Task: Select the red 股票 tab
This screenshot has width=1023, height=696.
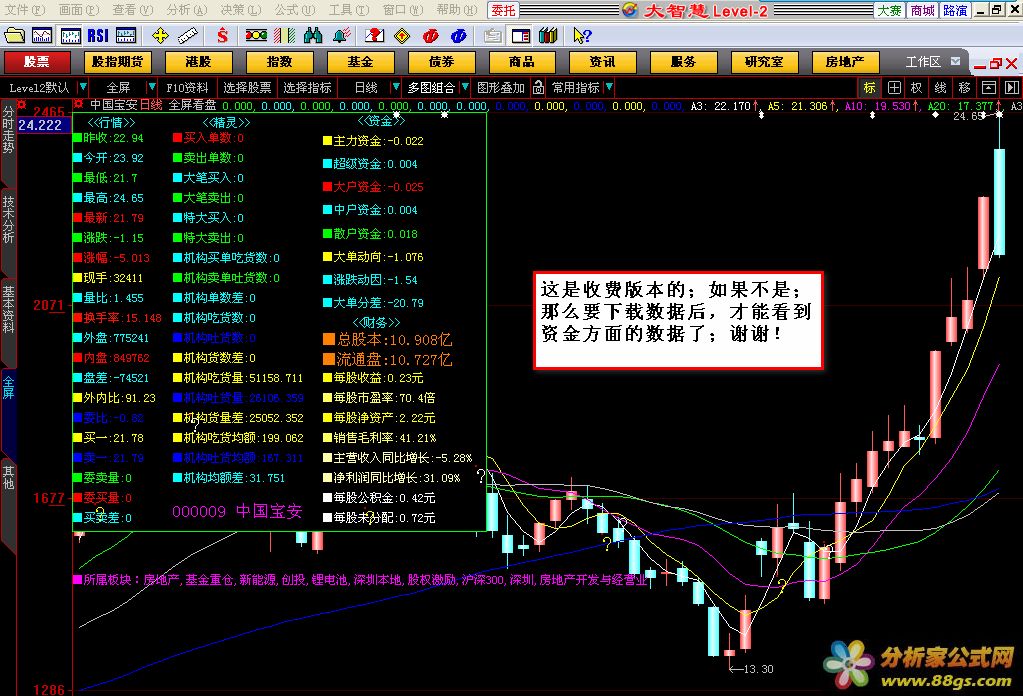Action: [x=37, y=62]
